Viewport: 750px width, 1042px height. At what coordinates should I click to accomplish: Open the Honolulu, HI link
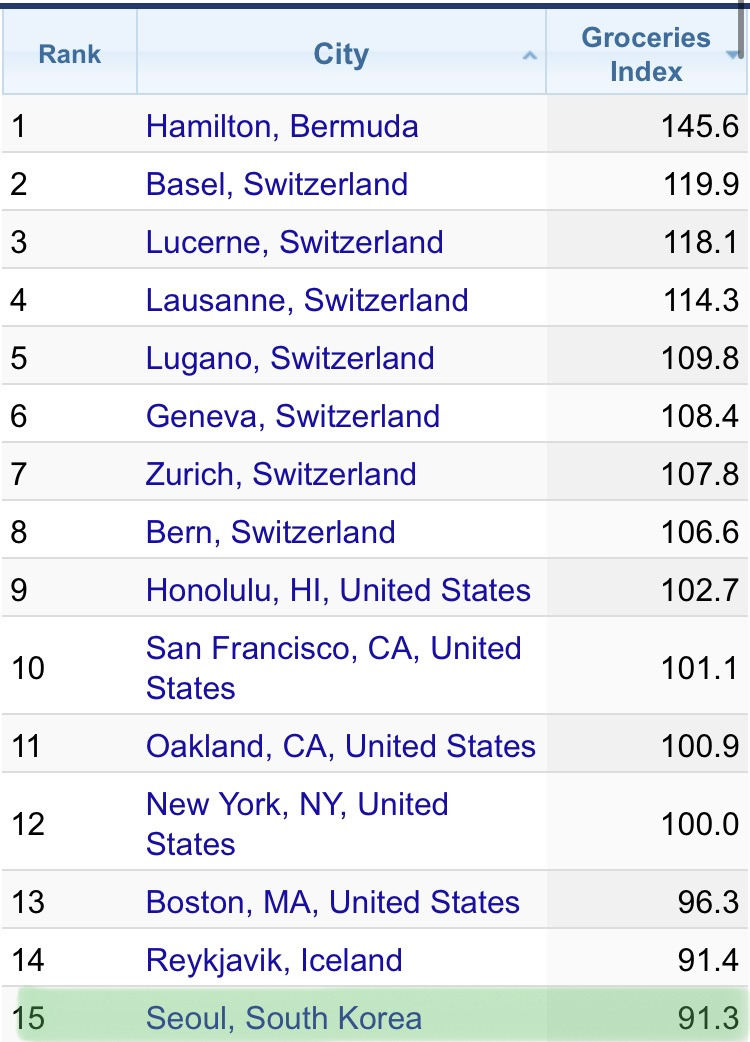pyautogui.click(x=338, y=590)
